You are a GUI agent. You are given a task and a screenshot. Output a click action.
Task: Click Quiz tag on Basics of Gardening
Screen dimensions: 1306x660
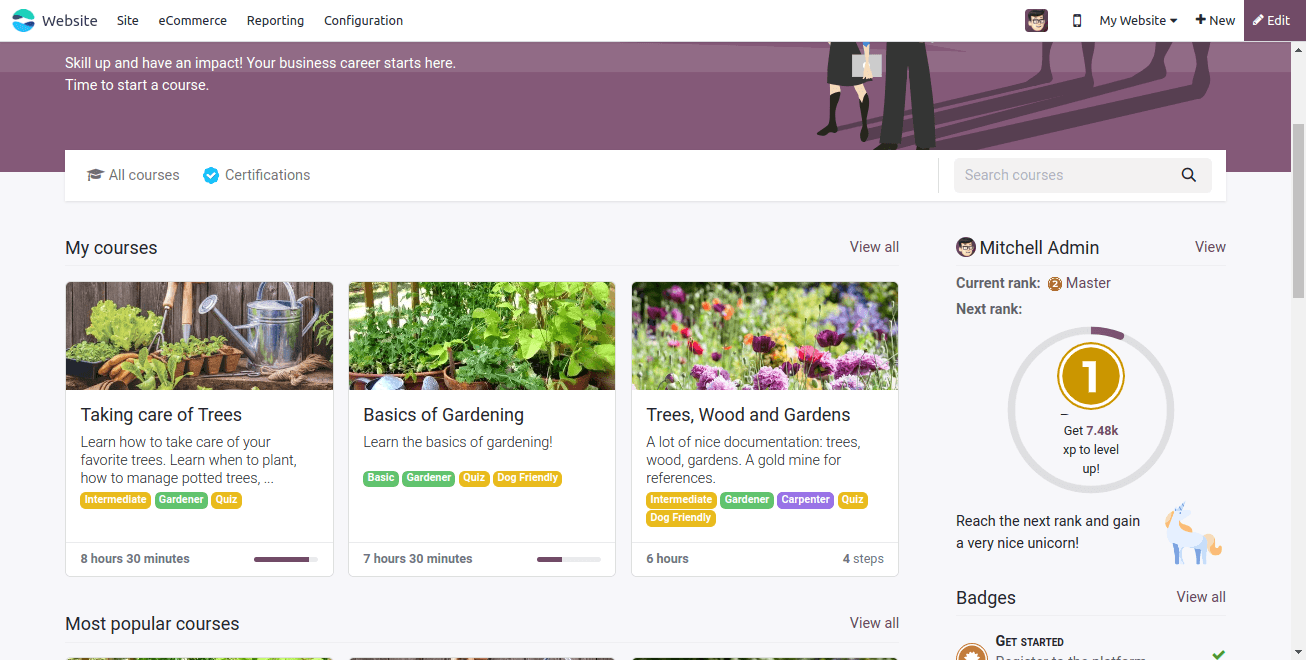point(474,478)
